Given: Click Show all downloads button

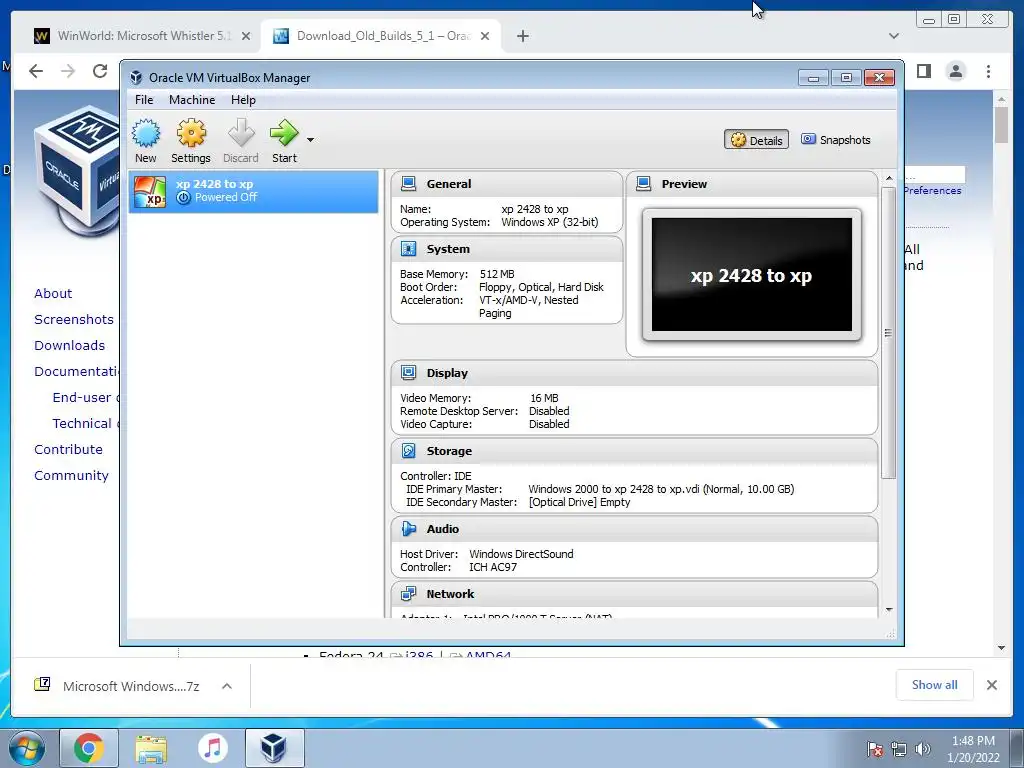Looking at the screenshot, I should tap(935, 684).
